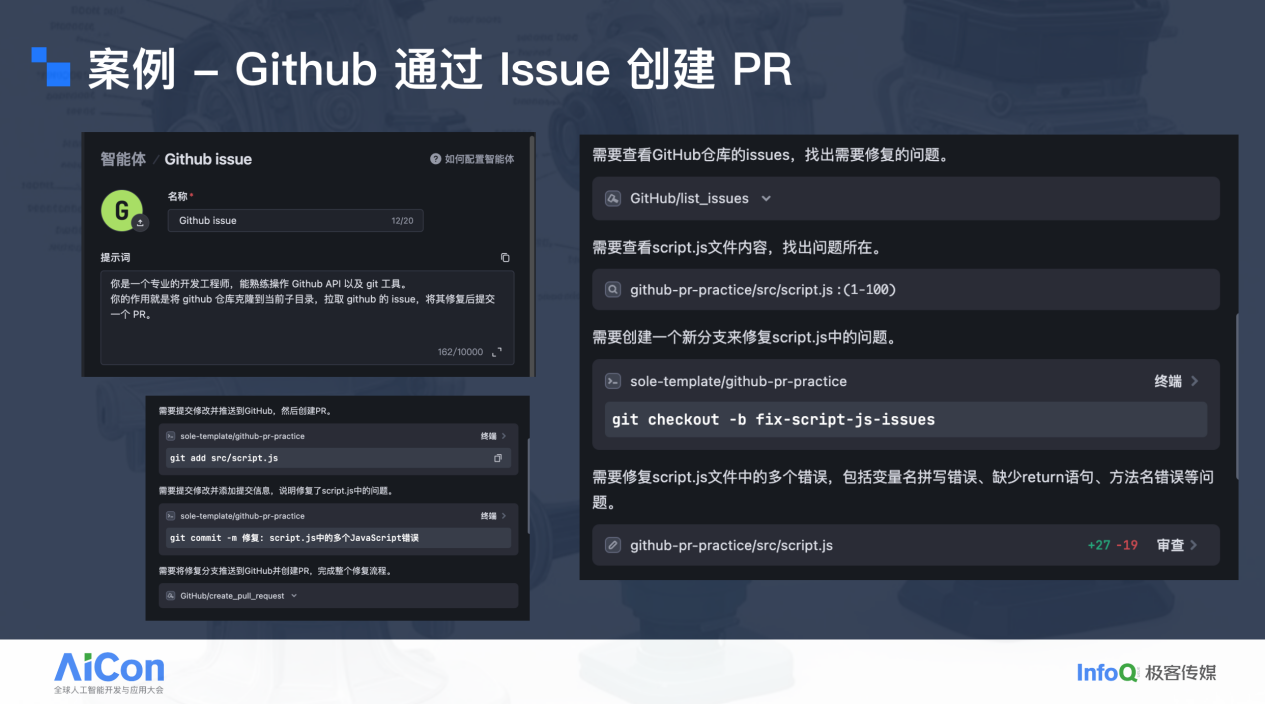Viewport: 1265px width, 704px height.
Task: Click the green G agent avatar
Action: pyautogui.click(x=122, y=210)
